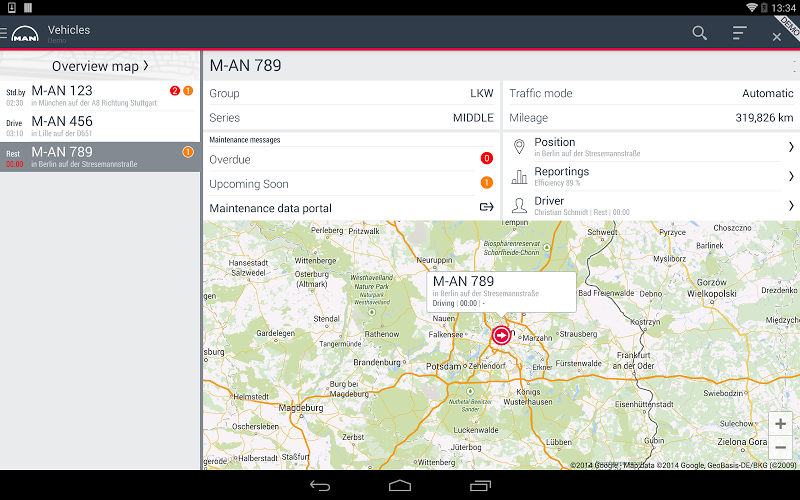Viewport: 800px width, 500px height.
Task: Click the Mileage 319,826 km value
Action: 764,118
